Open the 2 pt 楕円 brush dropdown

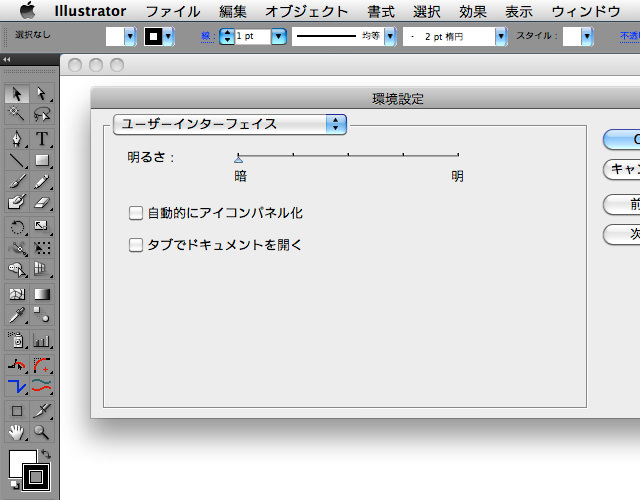(x=501, y=36)
